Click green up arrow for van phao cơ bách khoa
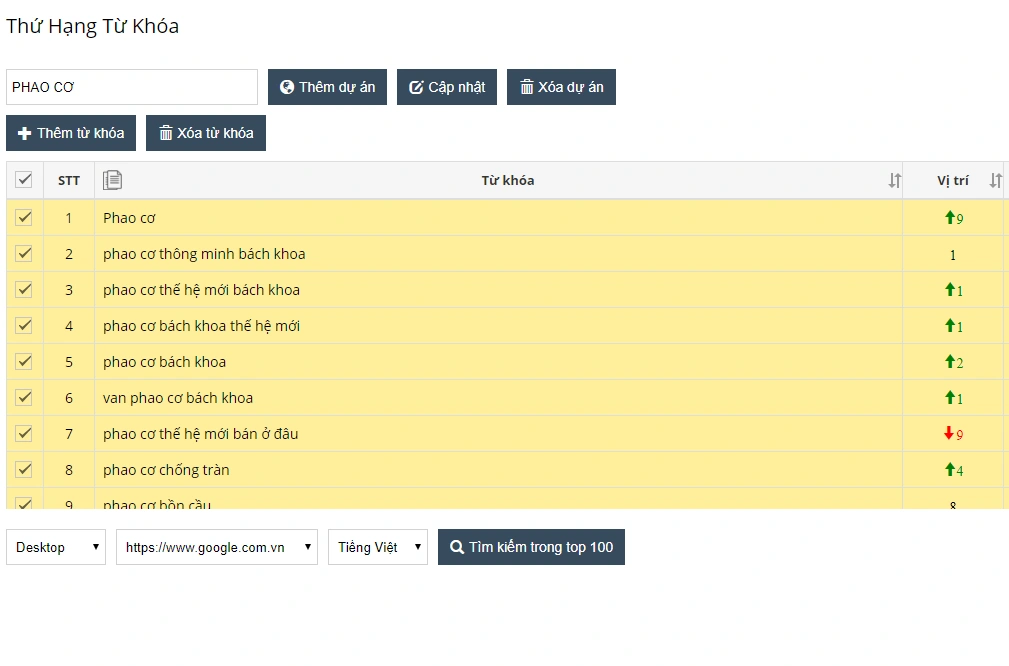The height and width of the screenshot is (666, 1009). 950,398
